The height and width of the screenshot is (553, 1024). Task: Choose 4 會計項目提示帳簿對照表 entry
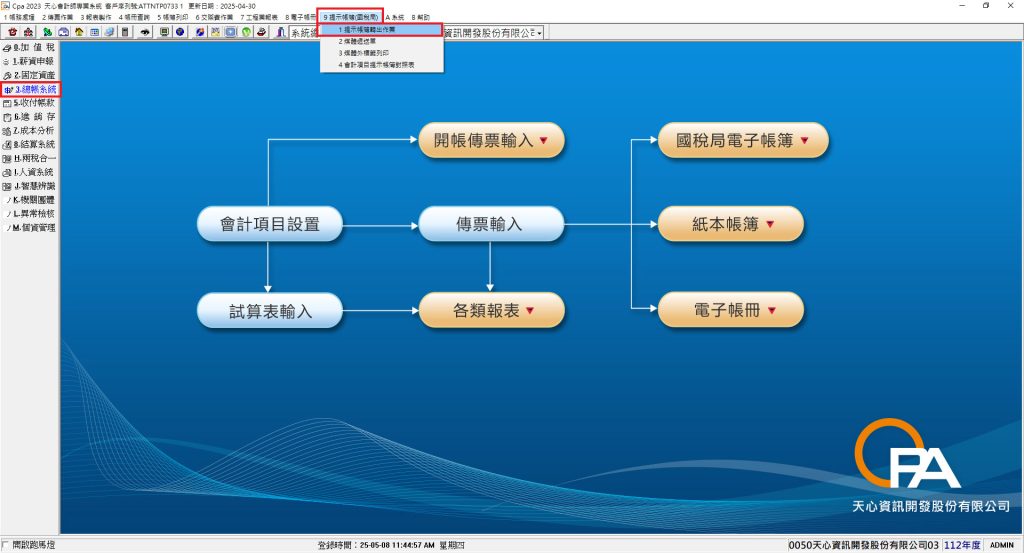click(381, 65)
